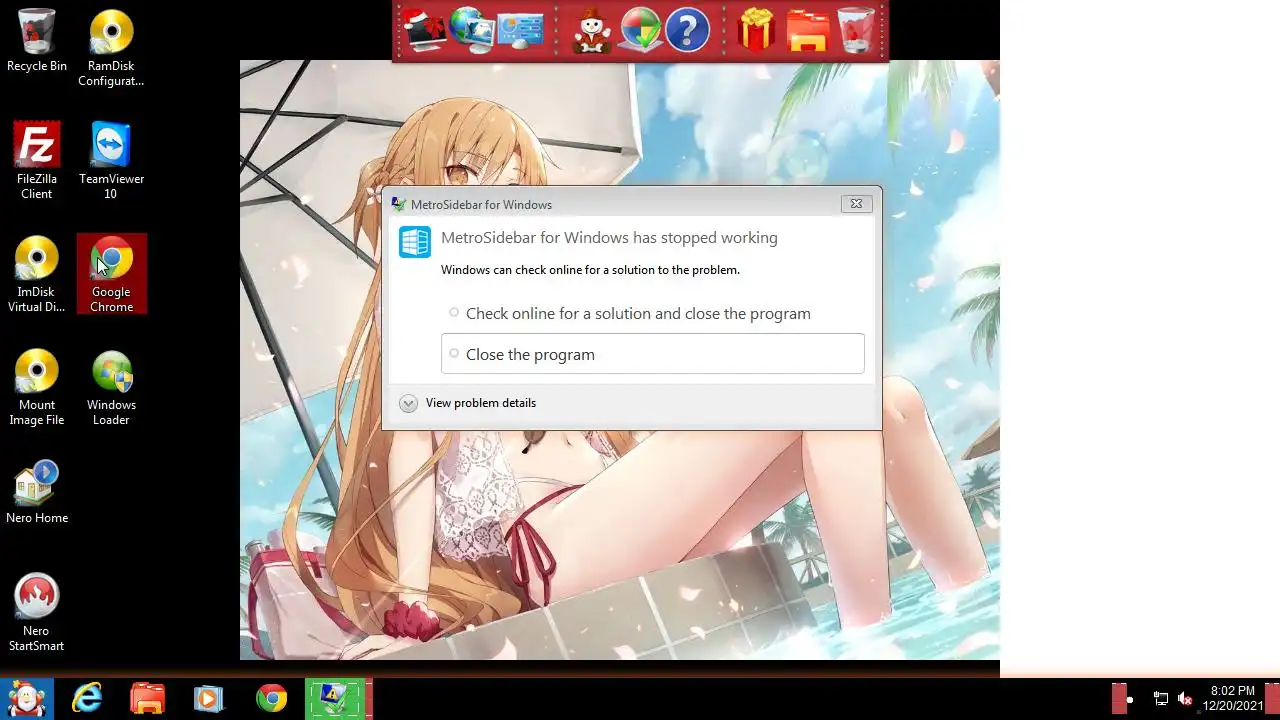Open the Santa Start button
Viewport: 1280px width, 720px height.
click(x=26, y=699)
